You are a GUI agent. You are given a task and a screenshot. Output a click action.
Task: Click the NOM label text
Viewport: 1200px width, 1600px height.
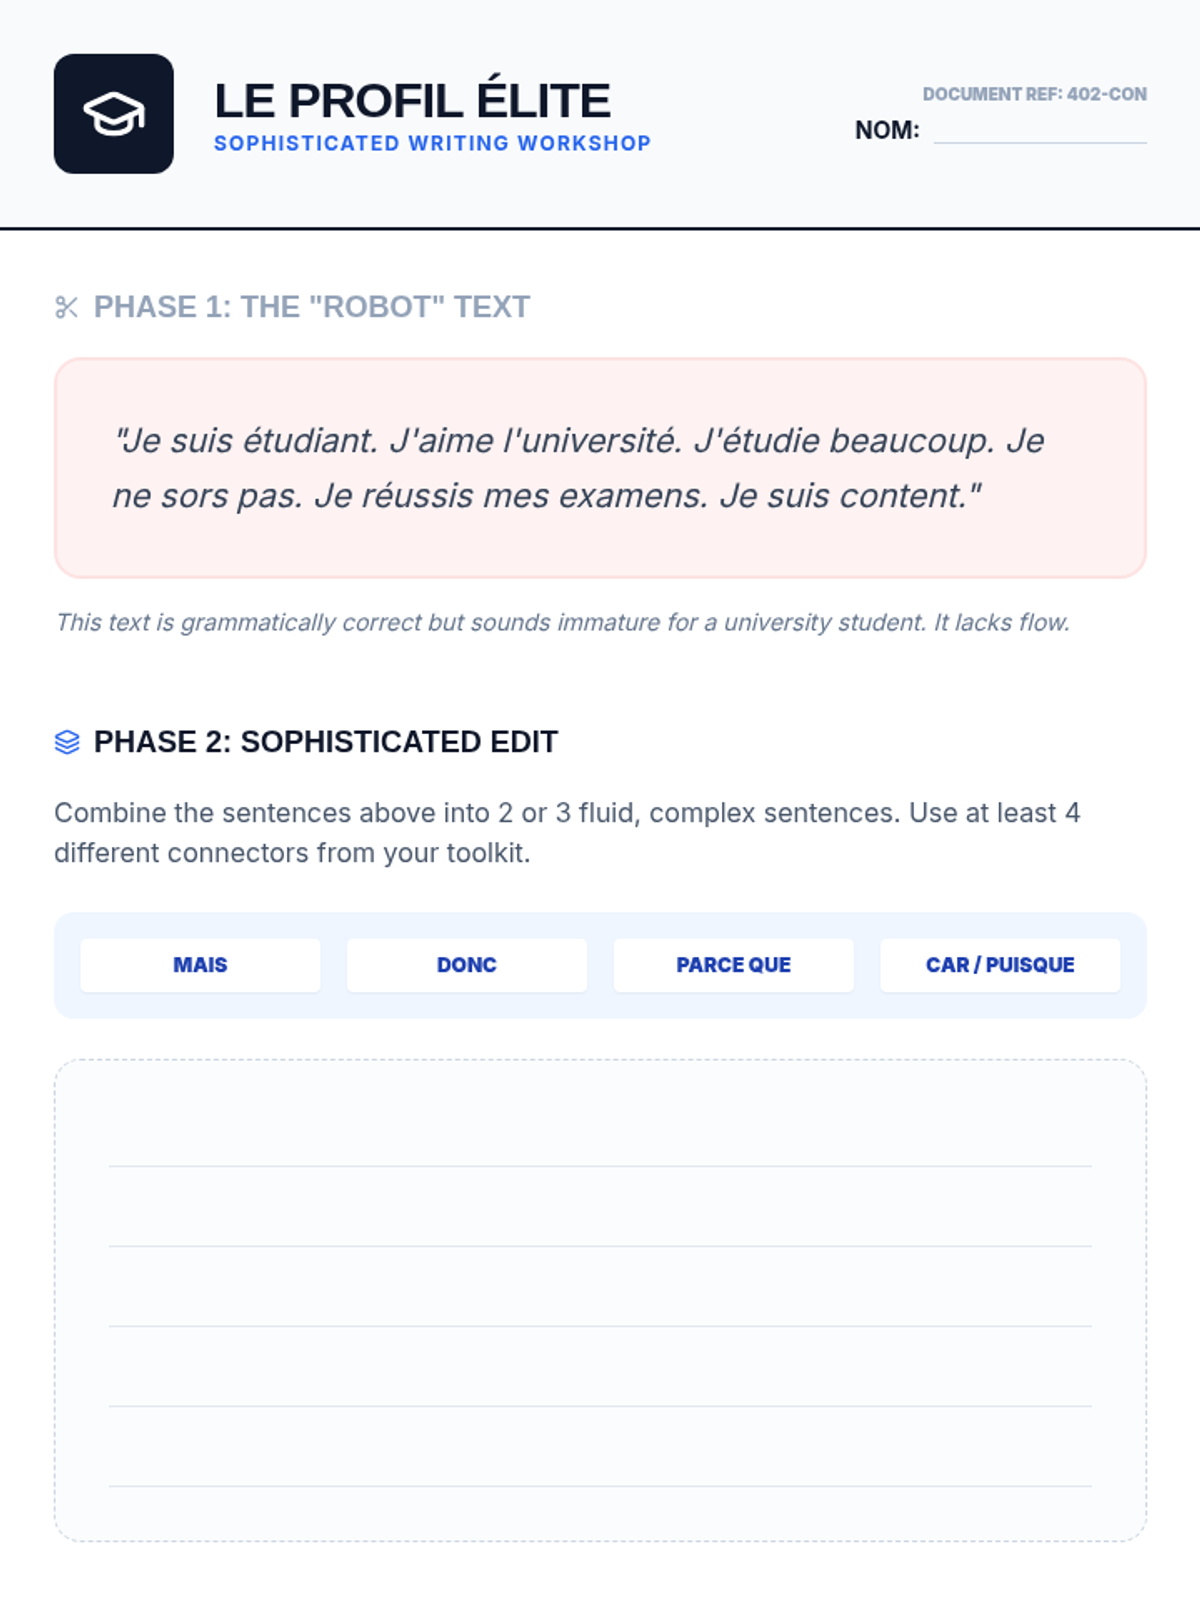click(x=886, y=130)
